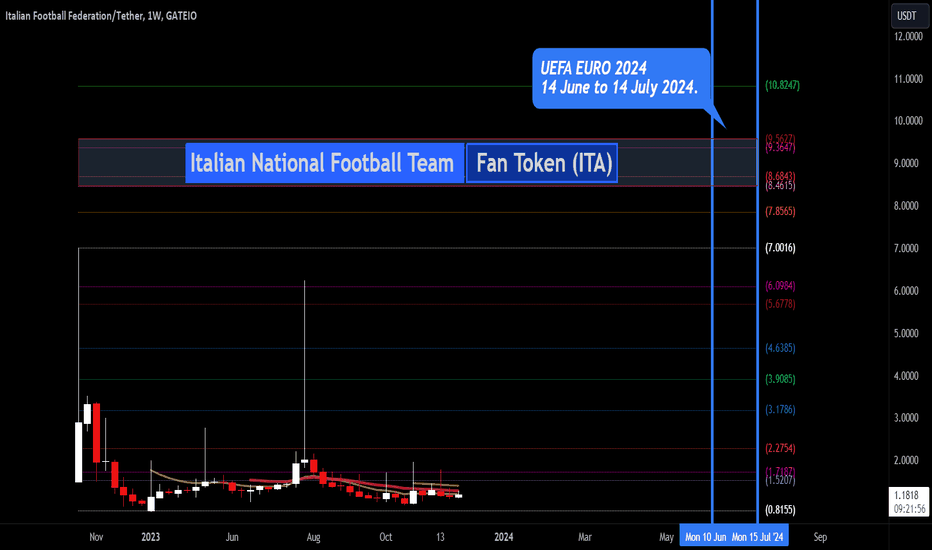Click 11.0000 on the price axis

click(x=908, y=78)
